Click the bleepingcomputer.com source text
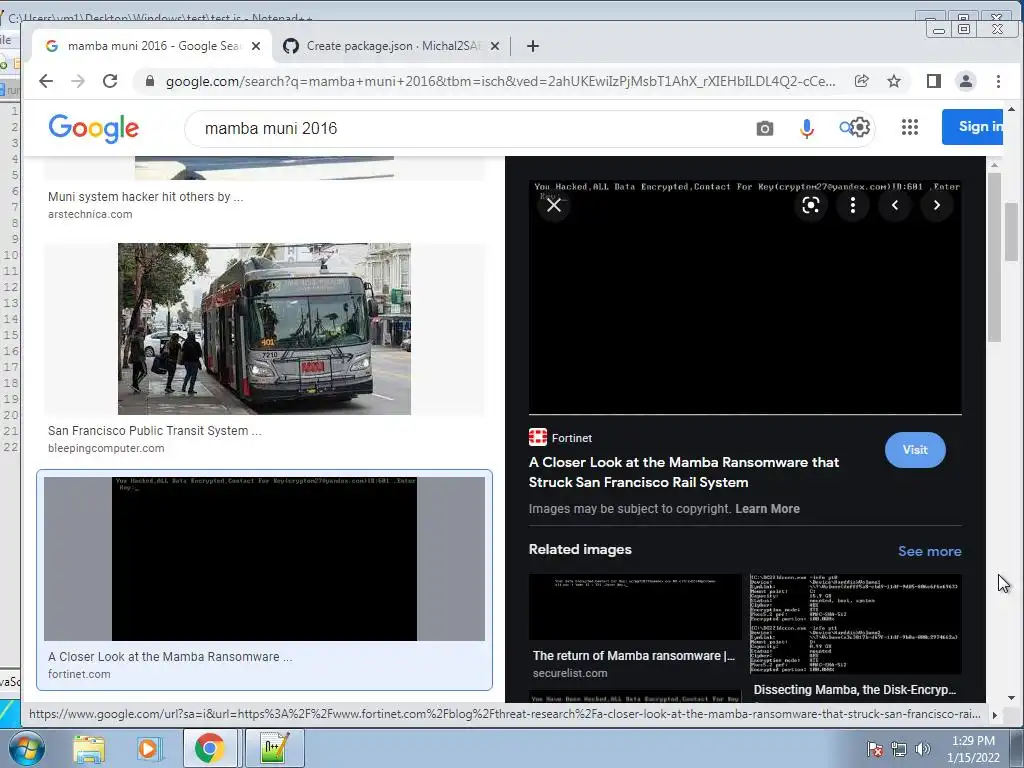This screenshot has height=768, width=1024. (106, 448)
